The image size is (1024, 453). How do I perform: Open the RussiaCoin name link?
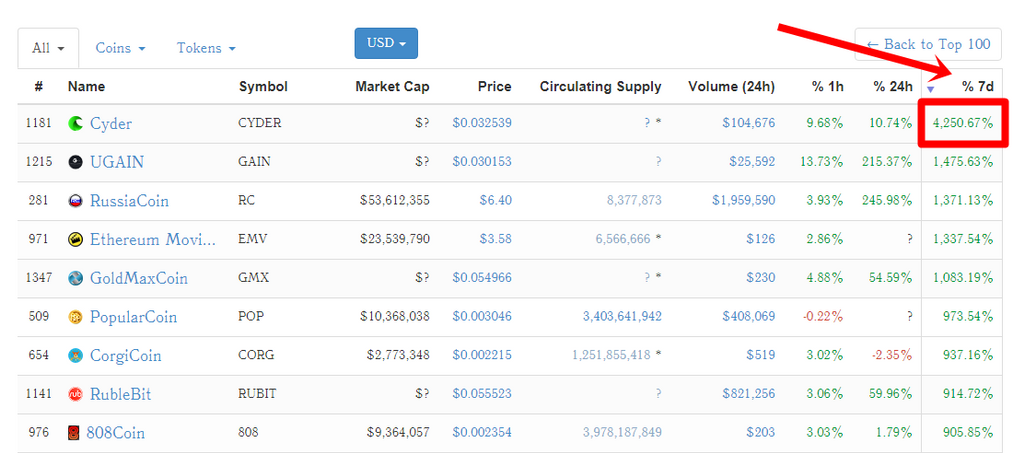click(x=129, y=201)
